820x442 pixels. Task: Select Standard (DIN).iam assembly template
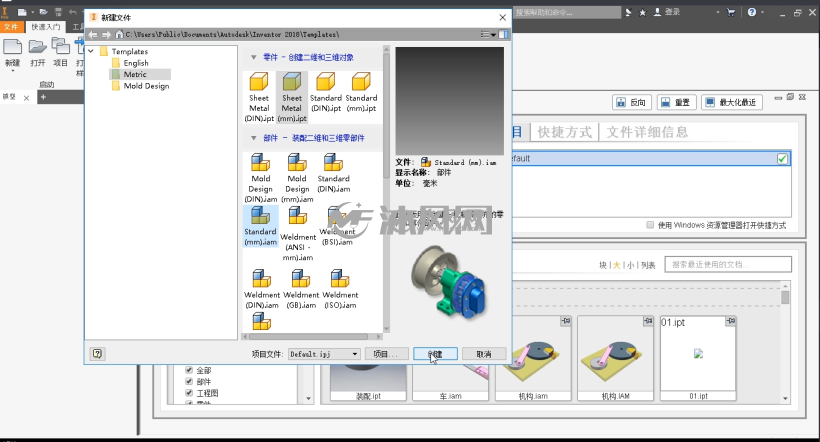coord(334,173)
